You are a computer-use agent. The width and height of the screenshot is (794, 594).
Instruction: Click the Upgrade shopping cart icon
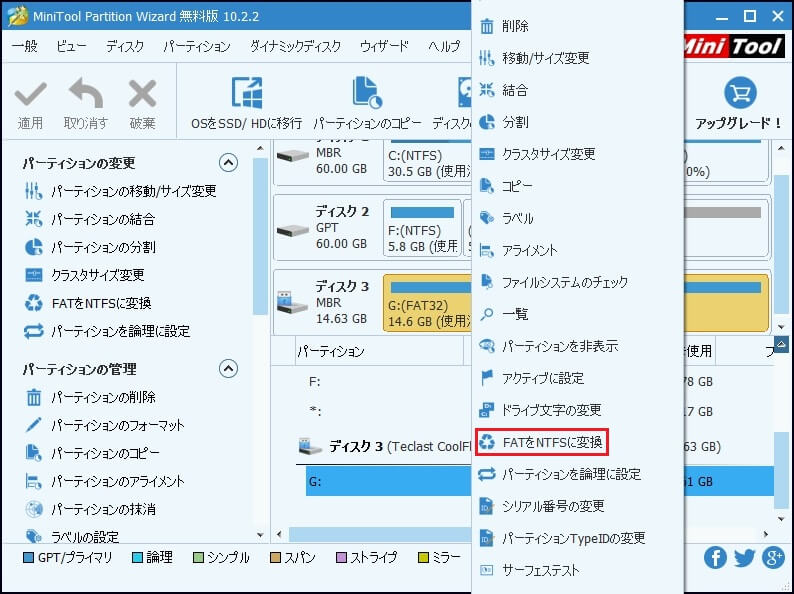[740, 93]
